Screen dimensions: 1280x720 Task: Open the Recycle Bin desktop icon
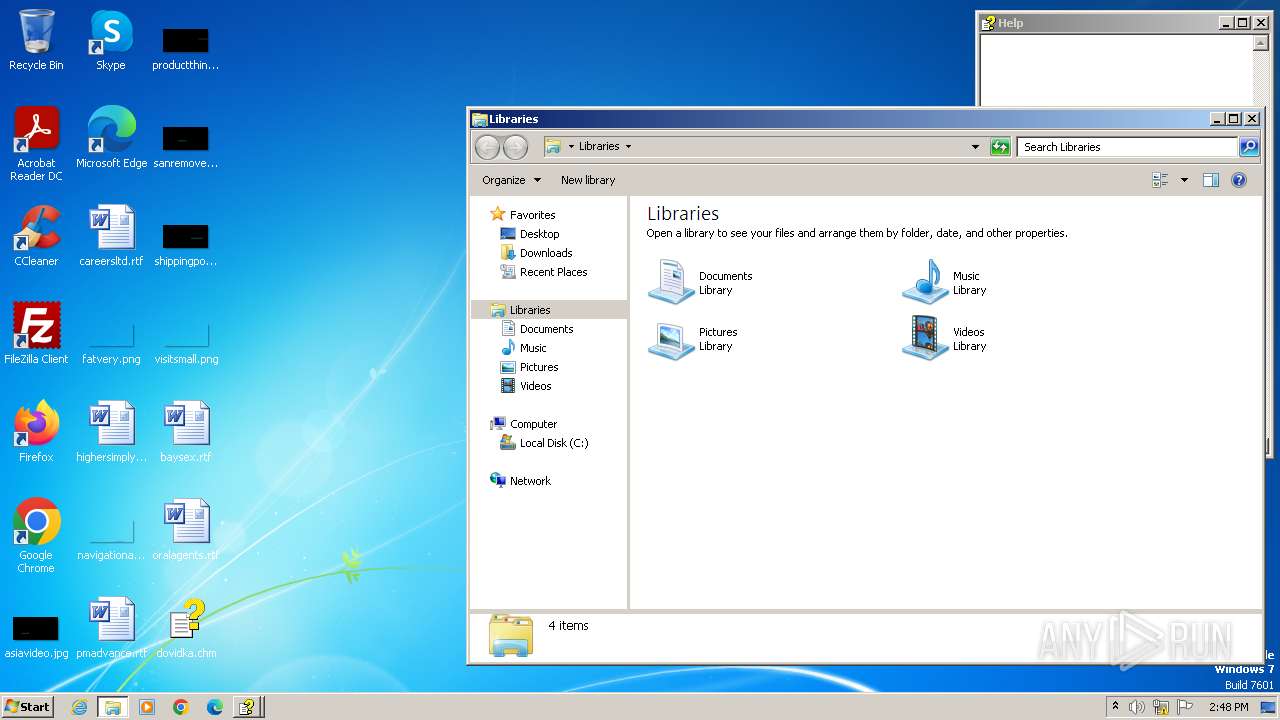point(36,40)
